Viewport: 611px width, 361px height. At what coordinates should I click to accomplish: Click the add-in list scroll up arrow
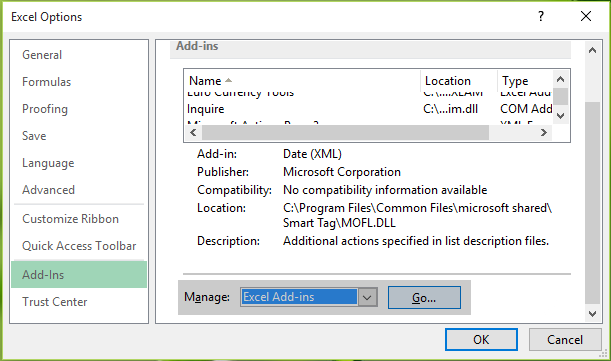tap(560, 80)
